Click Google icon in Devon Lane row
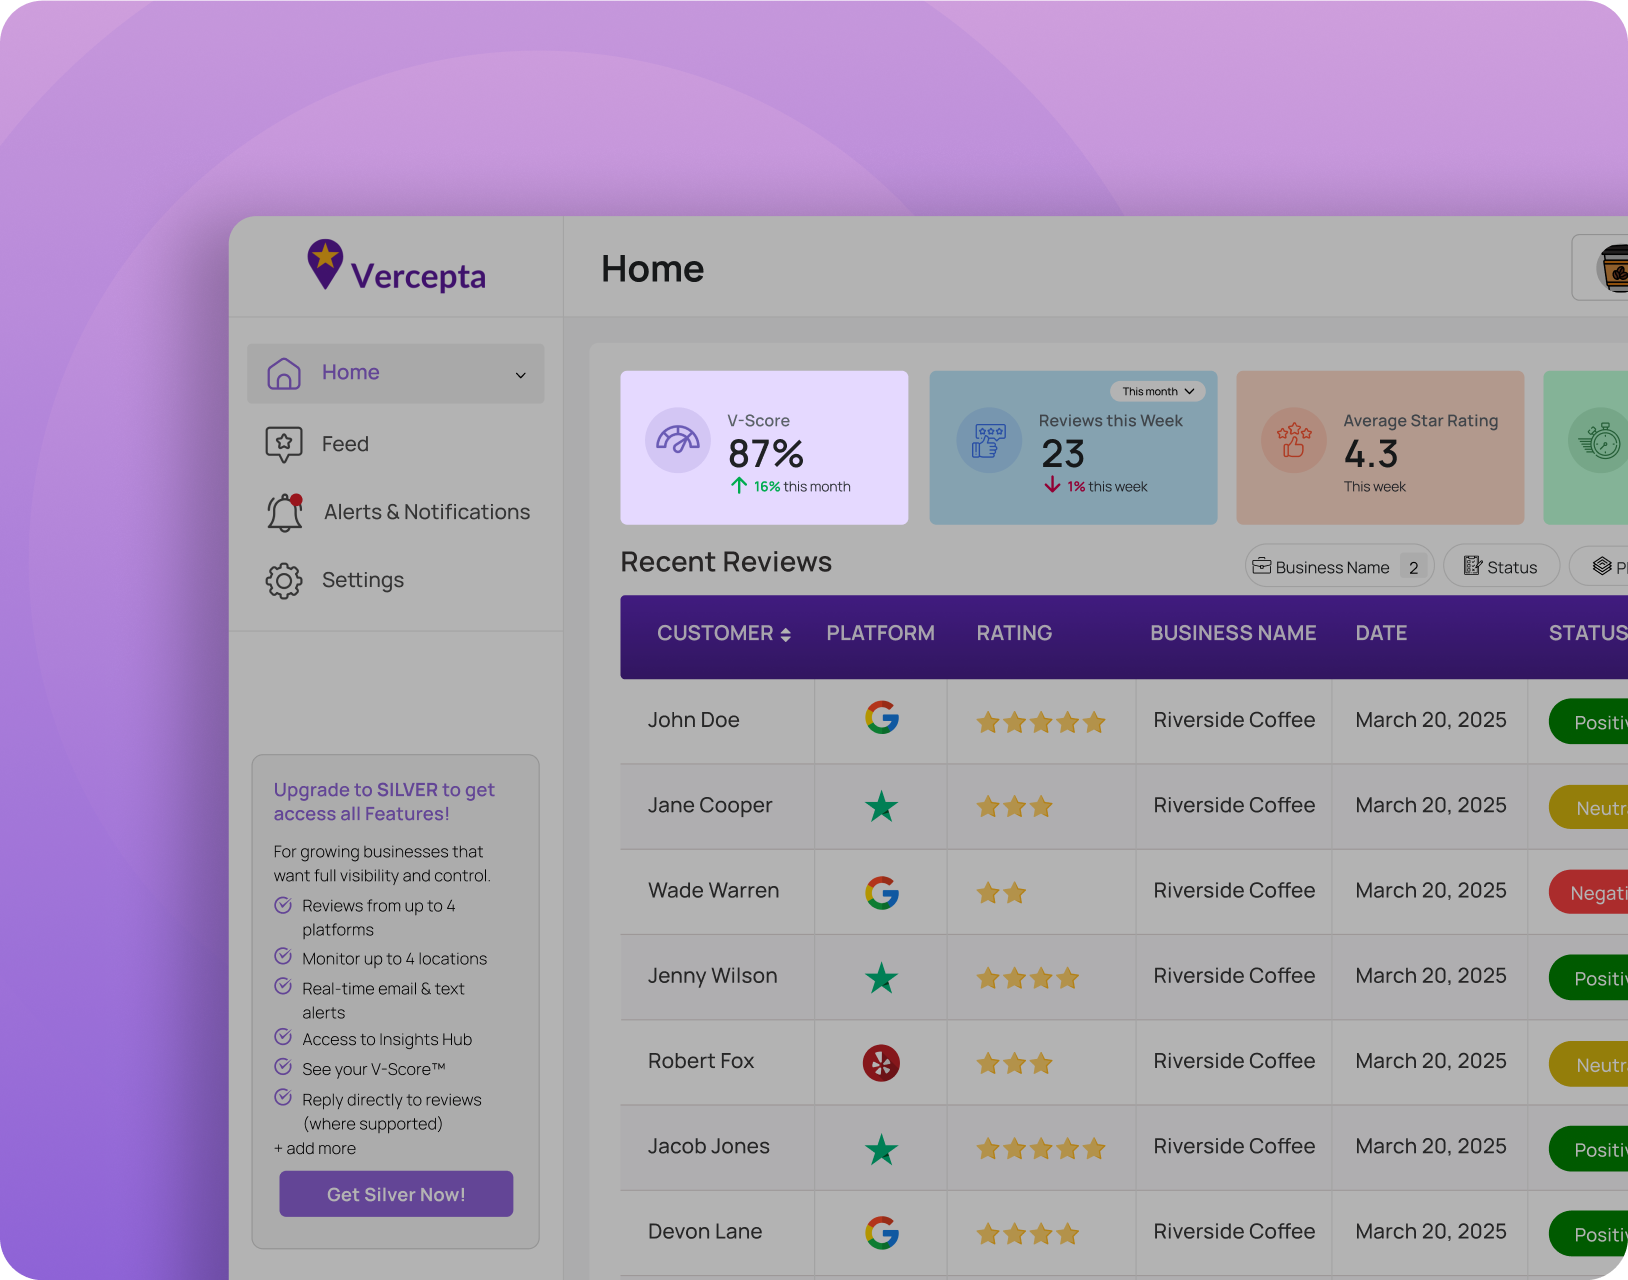Image resolution: width=1628 pixels, height=1280 pixels. click(882, 1233)
